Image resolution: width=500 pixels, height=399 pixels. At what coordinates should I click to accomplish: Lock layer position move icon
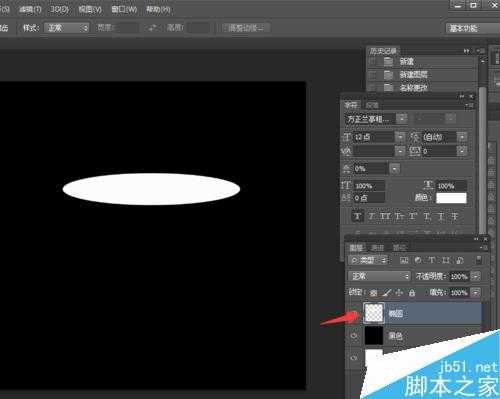point(399,293)
